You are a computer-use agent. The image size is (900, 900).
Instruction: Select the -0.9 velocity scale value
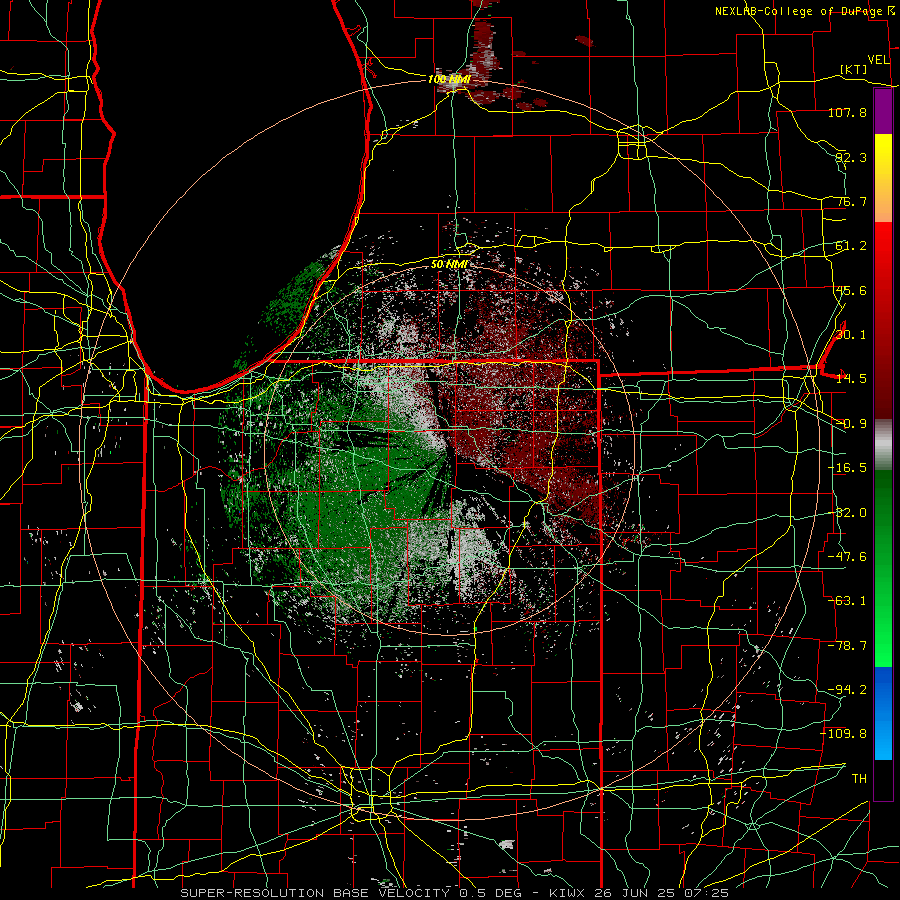coord(851,424)
